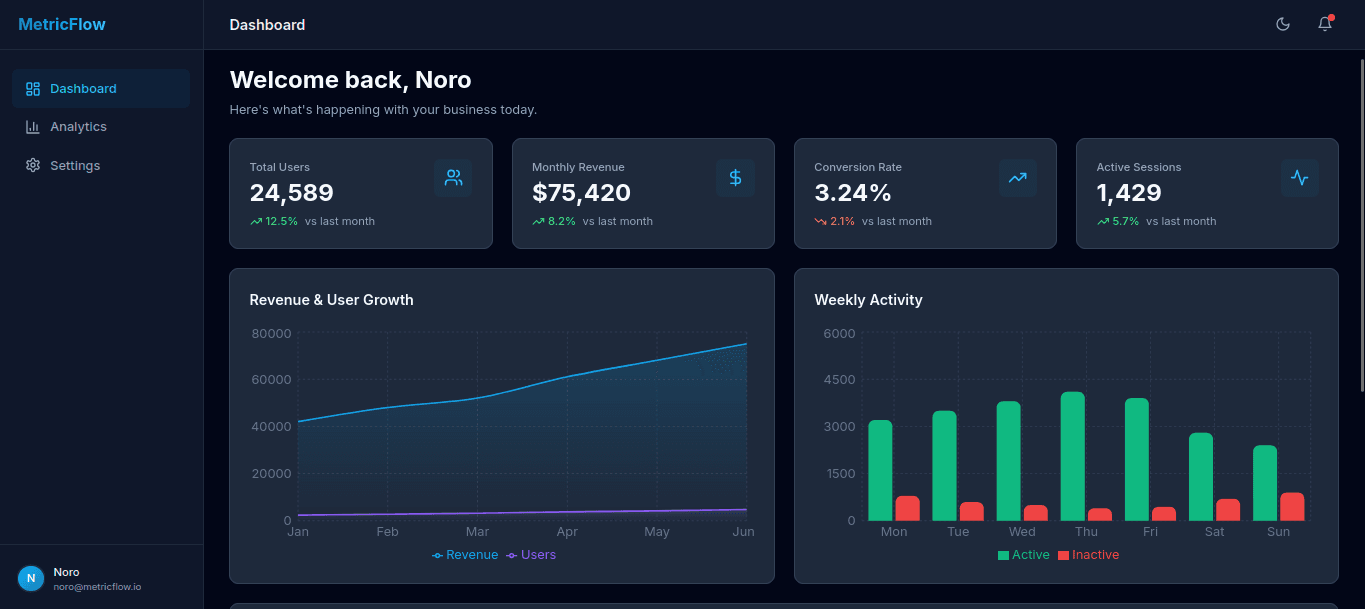Click the Dashboard grid icon in sidebar
The height and width of the screenshot is (609, 1365).
33,89
